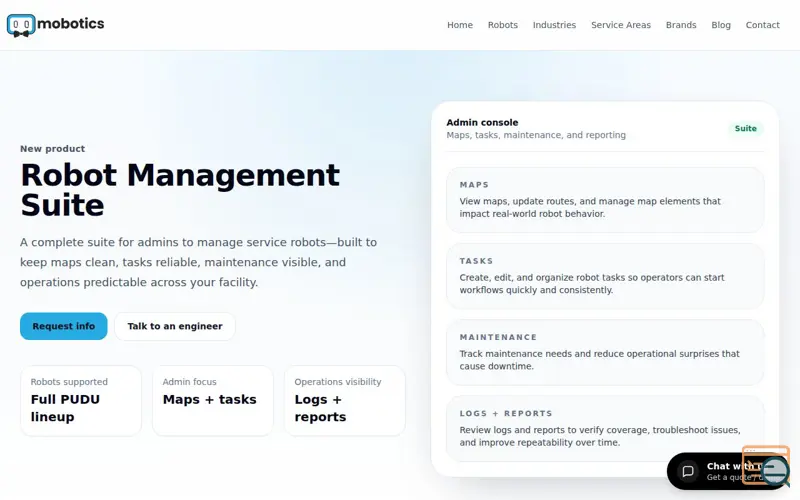Go to Industries page
800x500 pixels.
pos(554,25)
